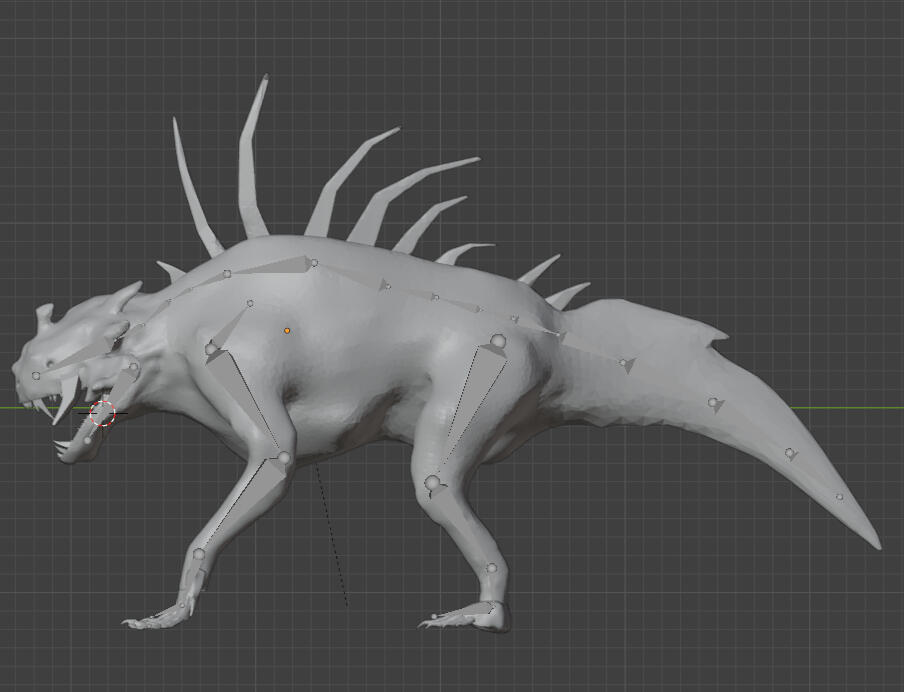Select the front shoulder joint sphere
Screen dimensions: 904x692
[211, 349]
